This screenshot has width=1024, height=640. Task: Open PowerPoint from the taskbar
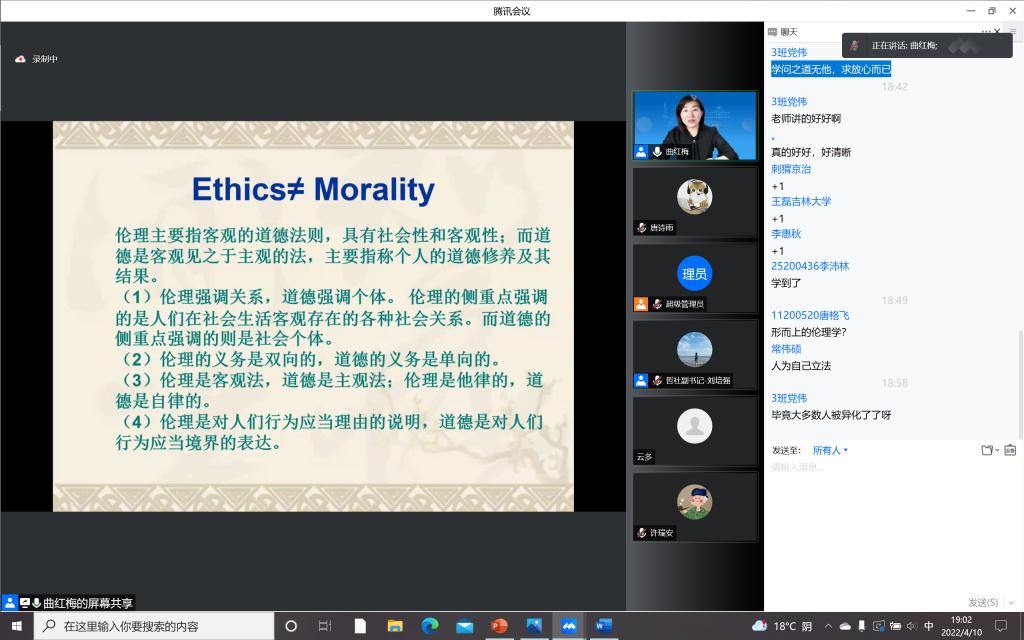[x=499, y=626]
